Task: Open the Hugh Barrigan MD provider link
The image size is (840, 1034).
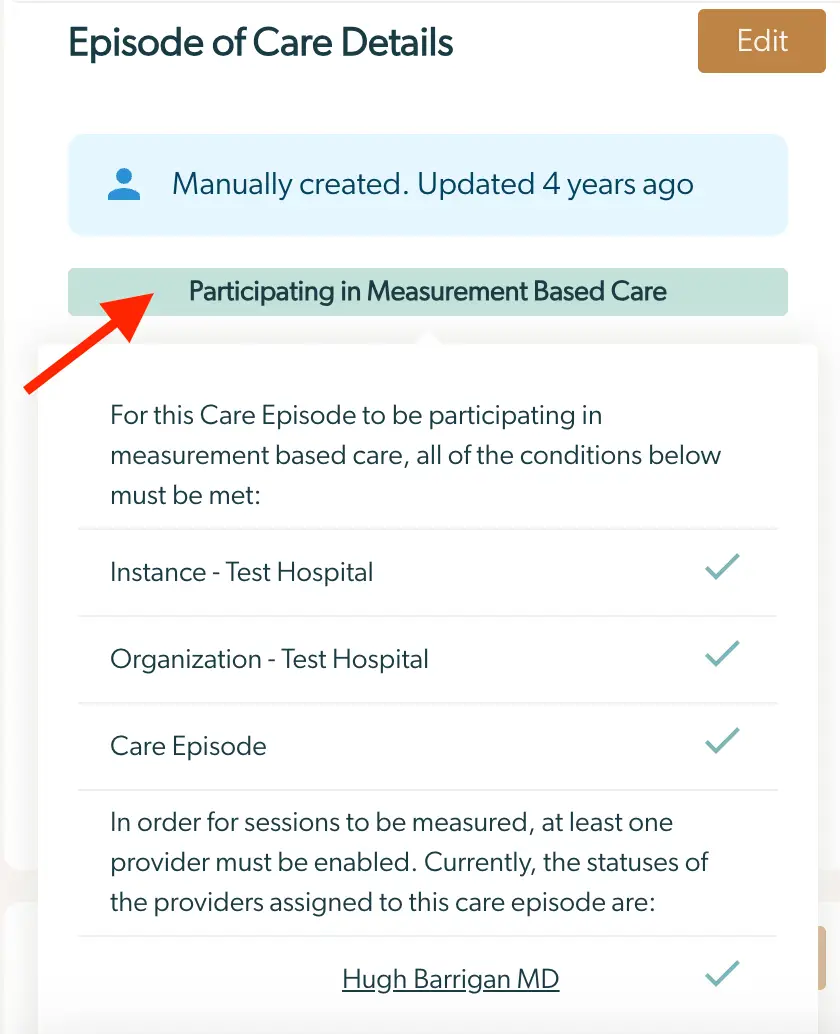Action: click(x=450, y=979)
